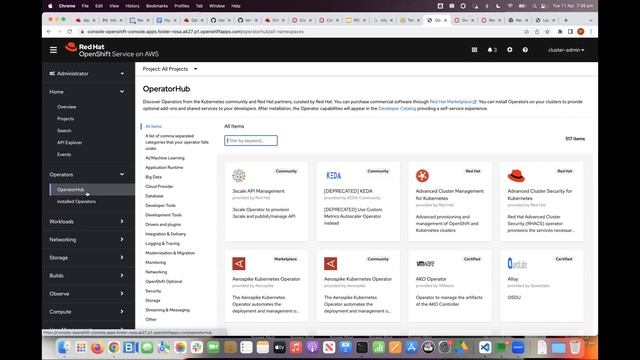Viewport: 640px width, 360px height.
Task: Open the Administrator perspective switcher dropdown
Action: pos(87,73)
